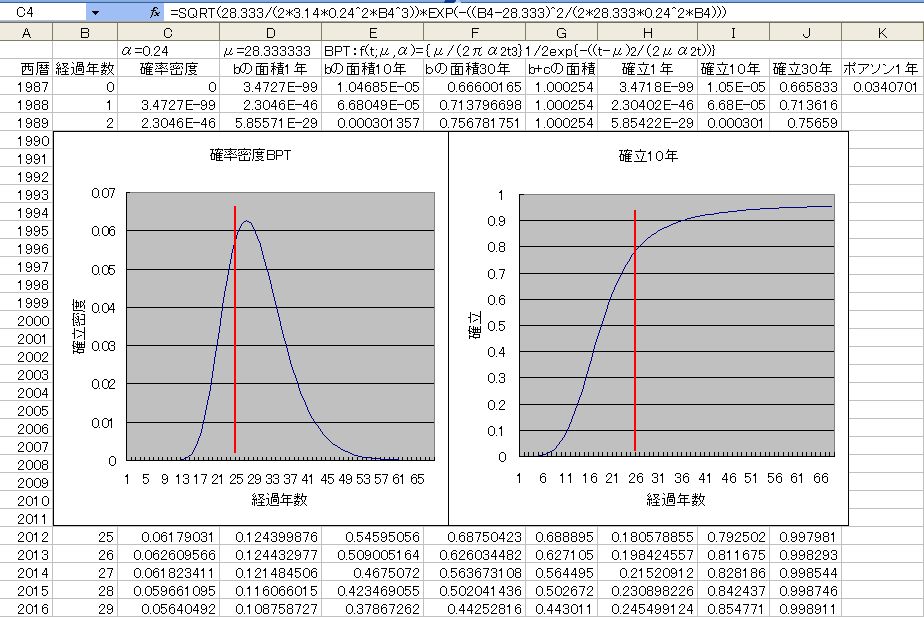Click the 確立 vertical axis title of the right chart
The image size is (924, 617).
coord(475,326)
